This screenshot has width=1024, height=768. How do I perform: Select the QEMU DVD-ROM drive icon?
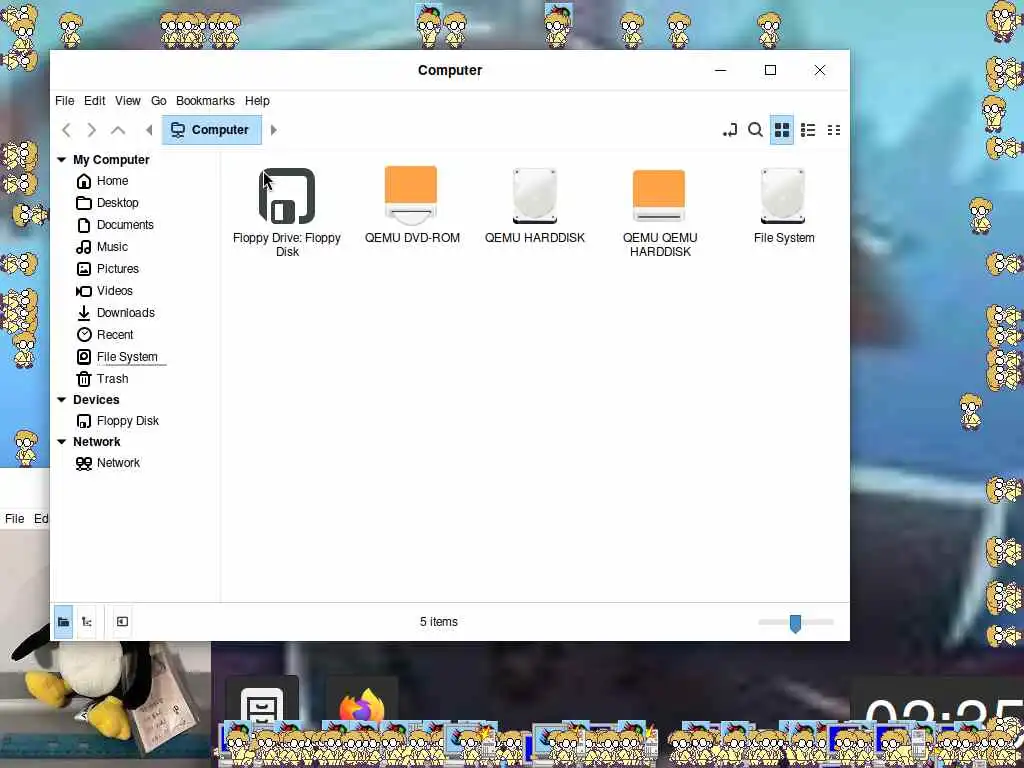point(411,195)
